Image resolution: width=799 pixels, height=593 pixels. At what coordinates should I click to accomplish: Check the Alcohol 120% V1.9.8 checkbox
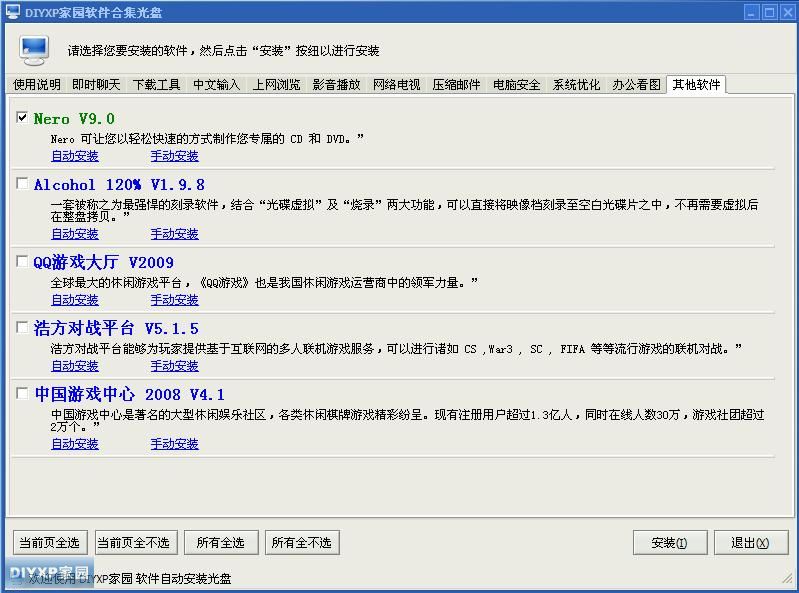pos(22,183)
